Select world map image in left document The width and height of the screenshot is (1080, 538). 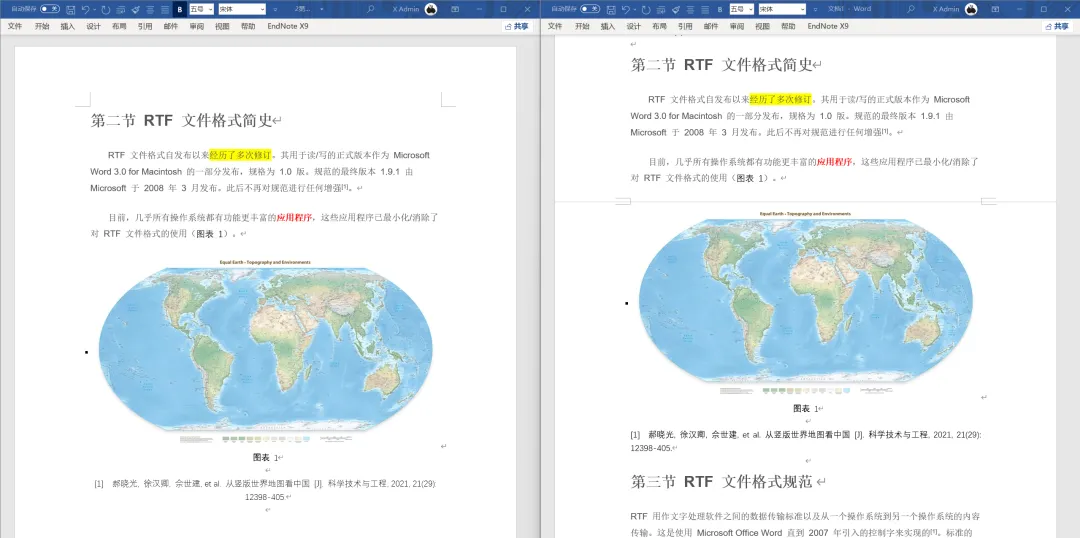(x=266, y=351)
